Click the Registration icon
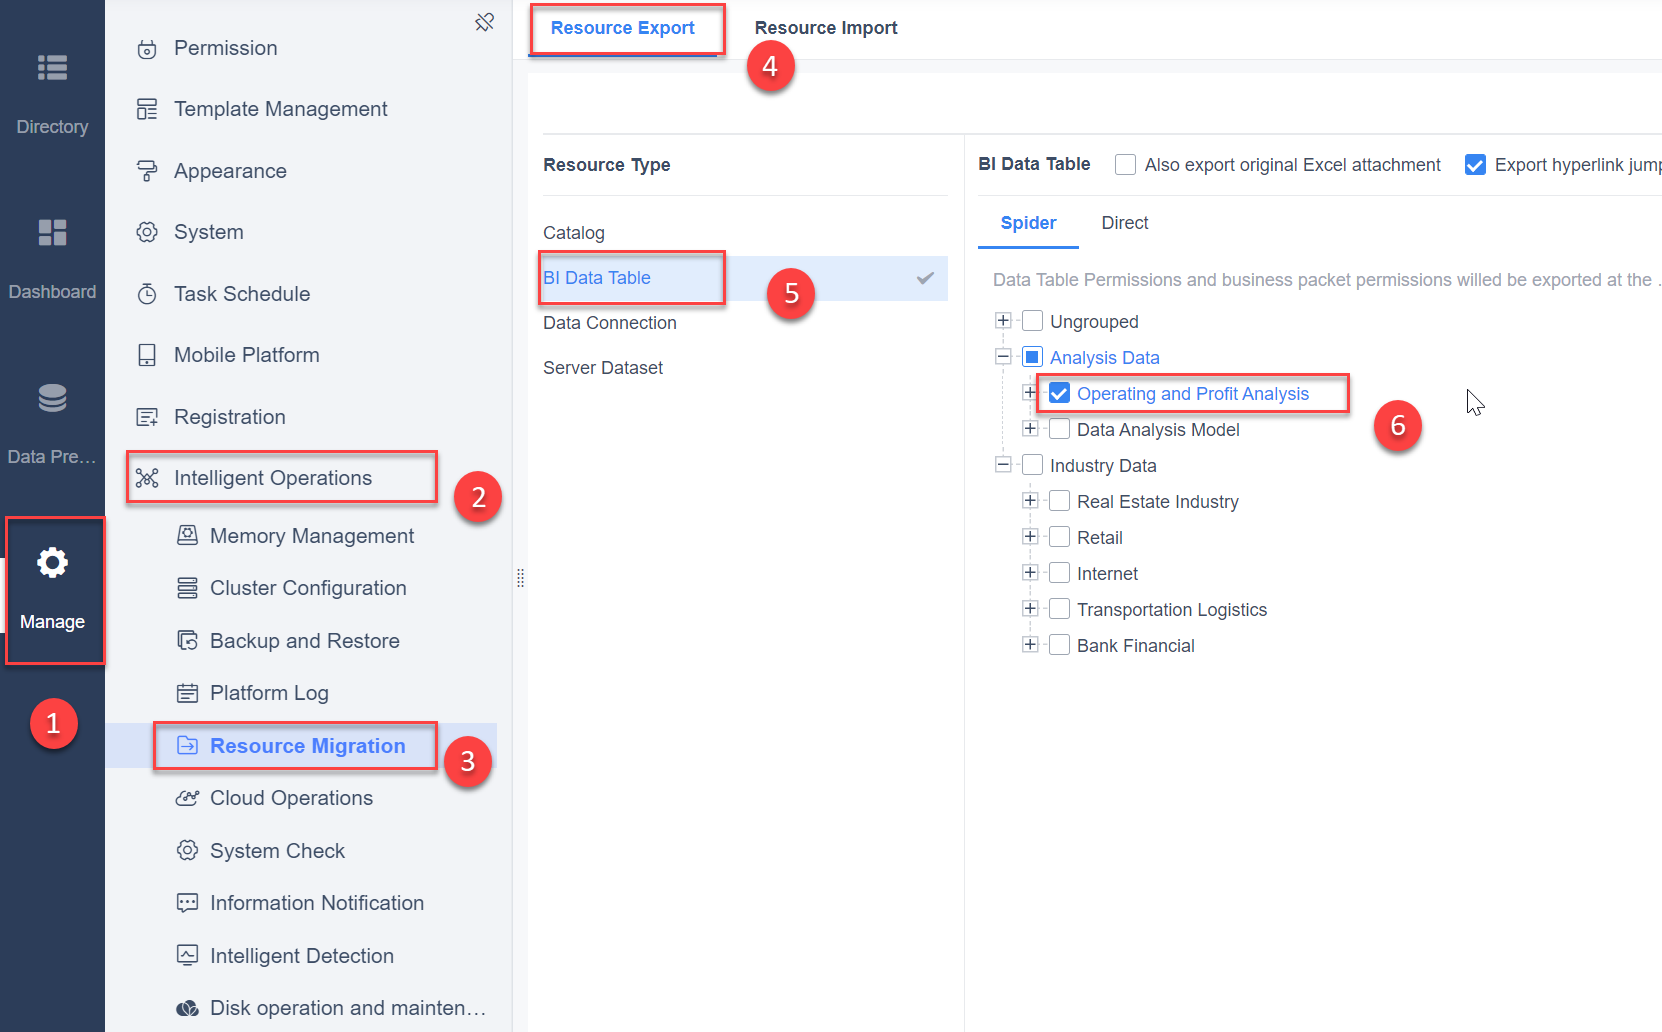The height and width of the screenshot is (1032, 1662). [147, 417]
